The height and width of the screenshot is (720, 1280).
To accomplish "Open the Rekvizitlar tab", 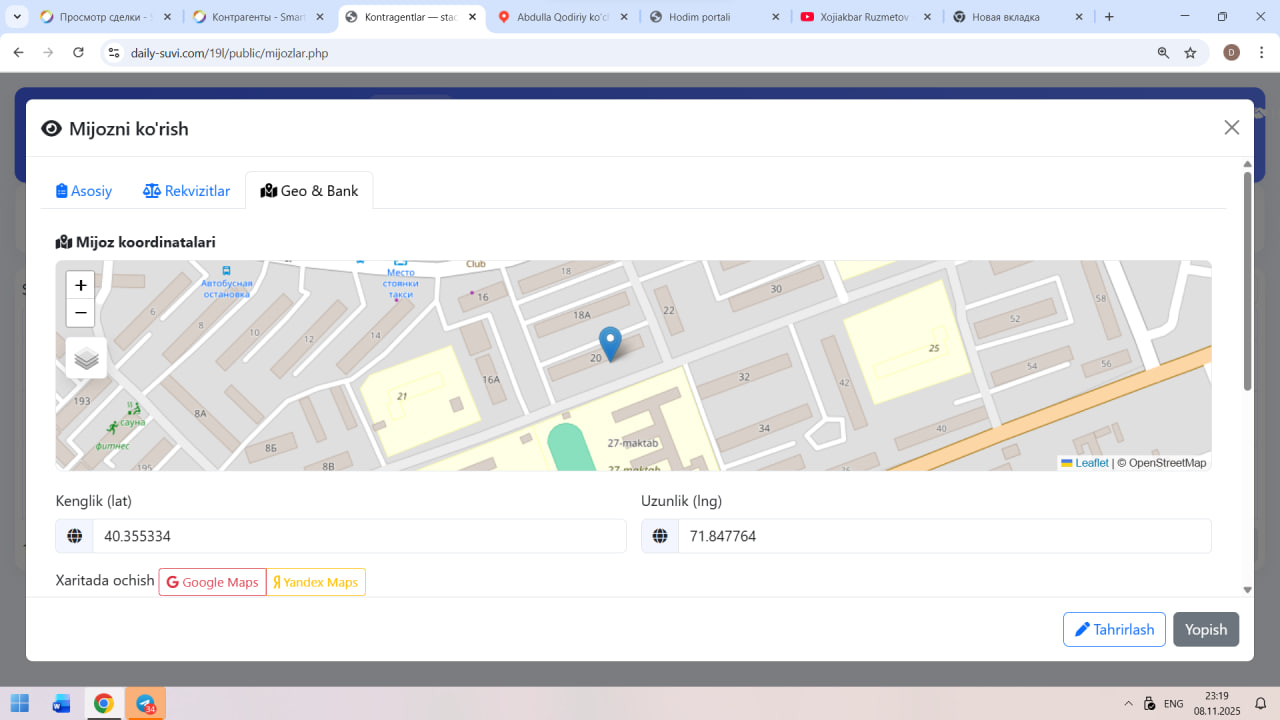I will [x=187, y=191].
